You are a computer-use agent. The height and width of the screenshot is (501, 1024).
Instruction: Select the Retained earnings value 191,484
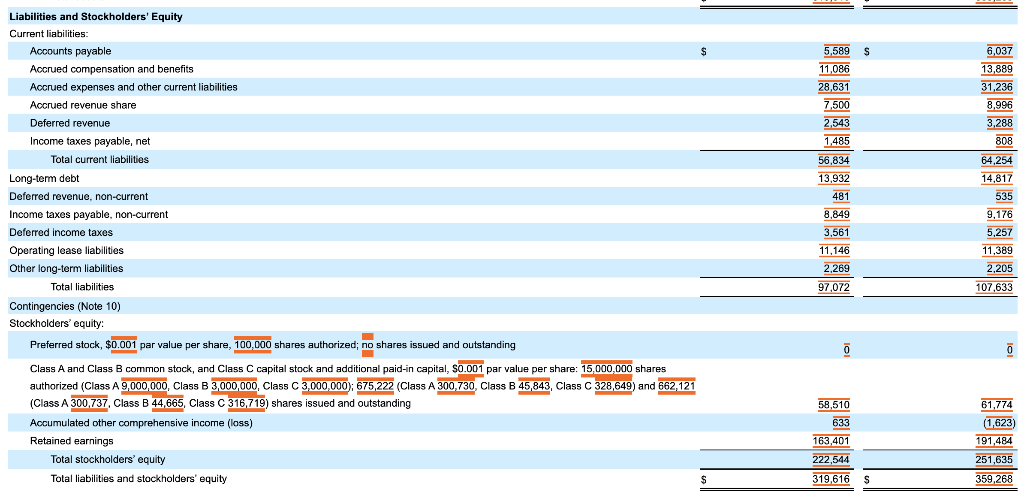tap(995, 442)
